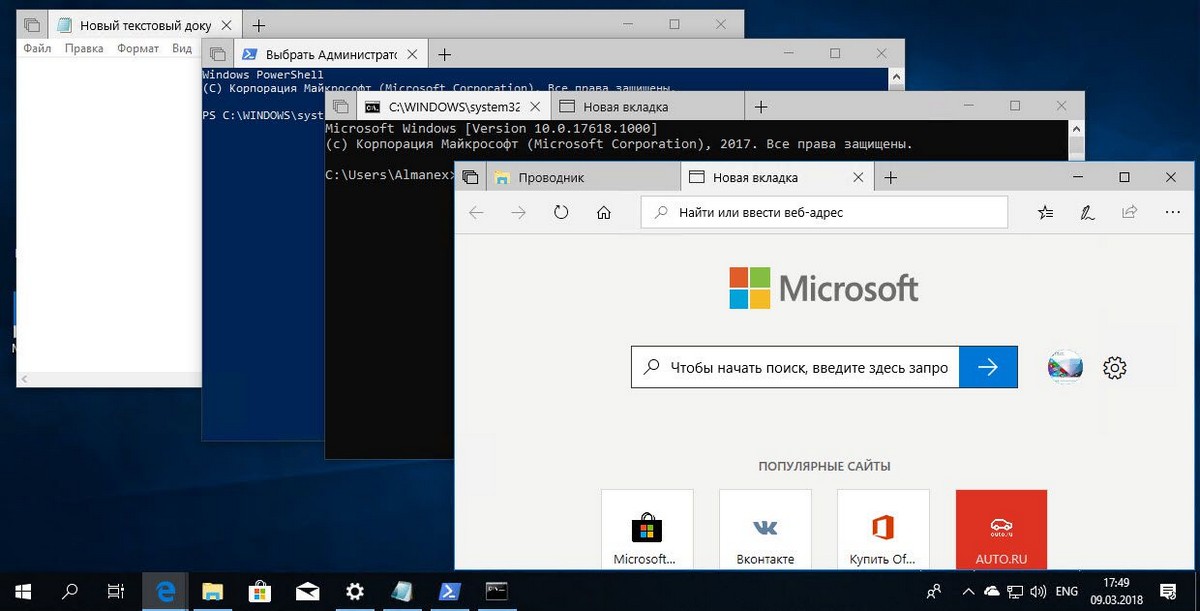Open Task View on the taskbar
This screenshot has width=1200, height=611.
(x=117, y=591)
